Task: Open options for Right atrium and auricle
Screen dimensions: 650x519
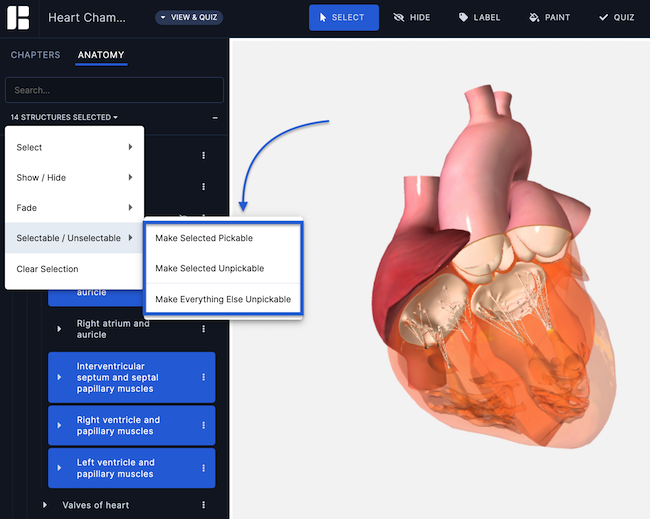Action: tap(204, 329)
